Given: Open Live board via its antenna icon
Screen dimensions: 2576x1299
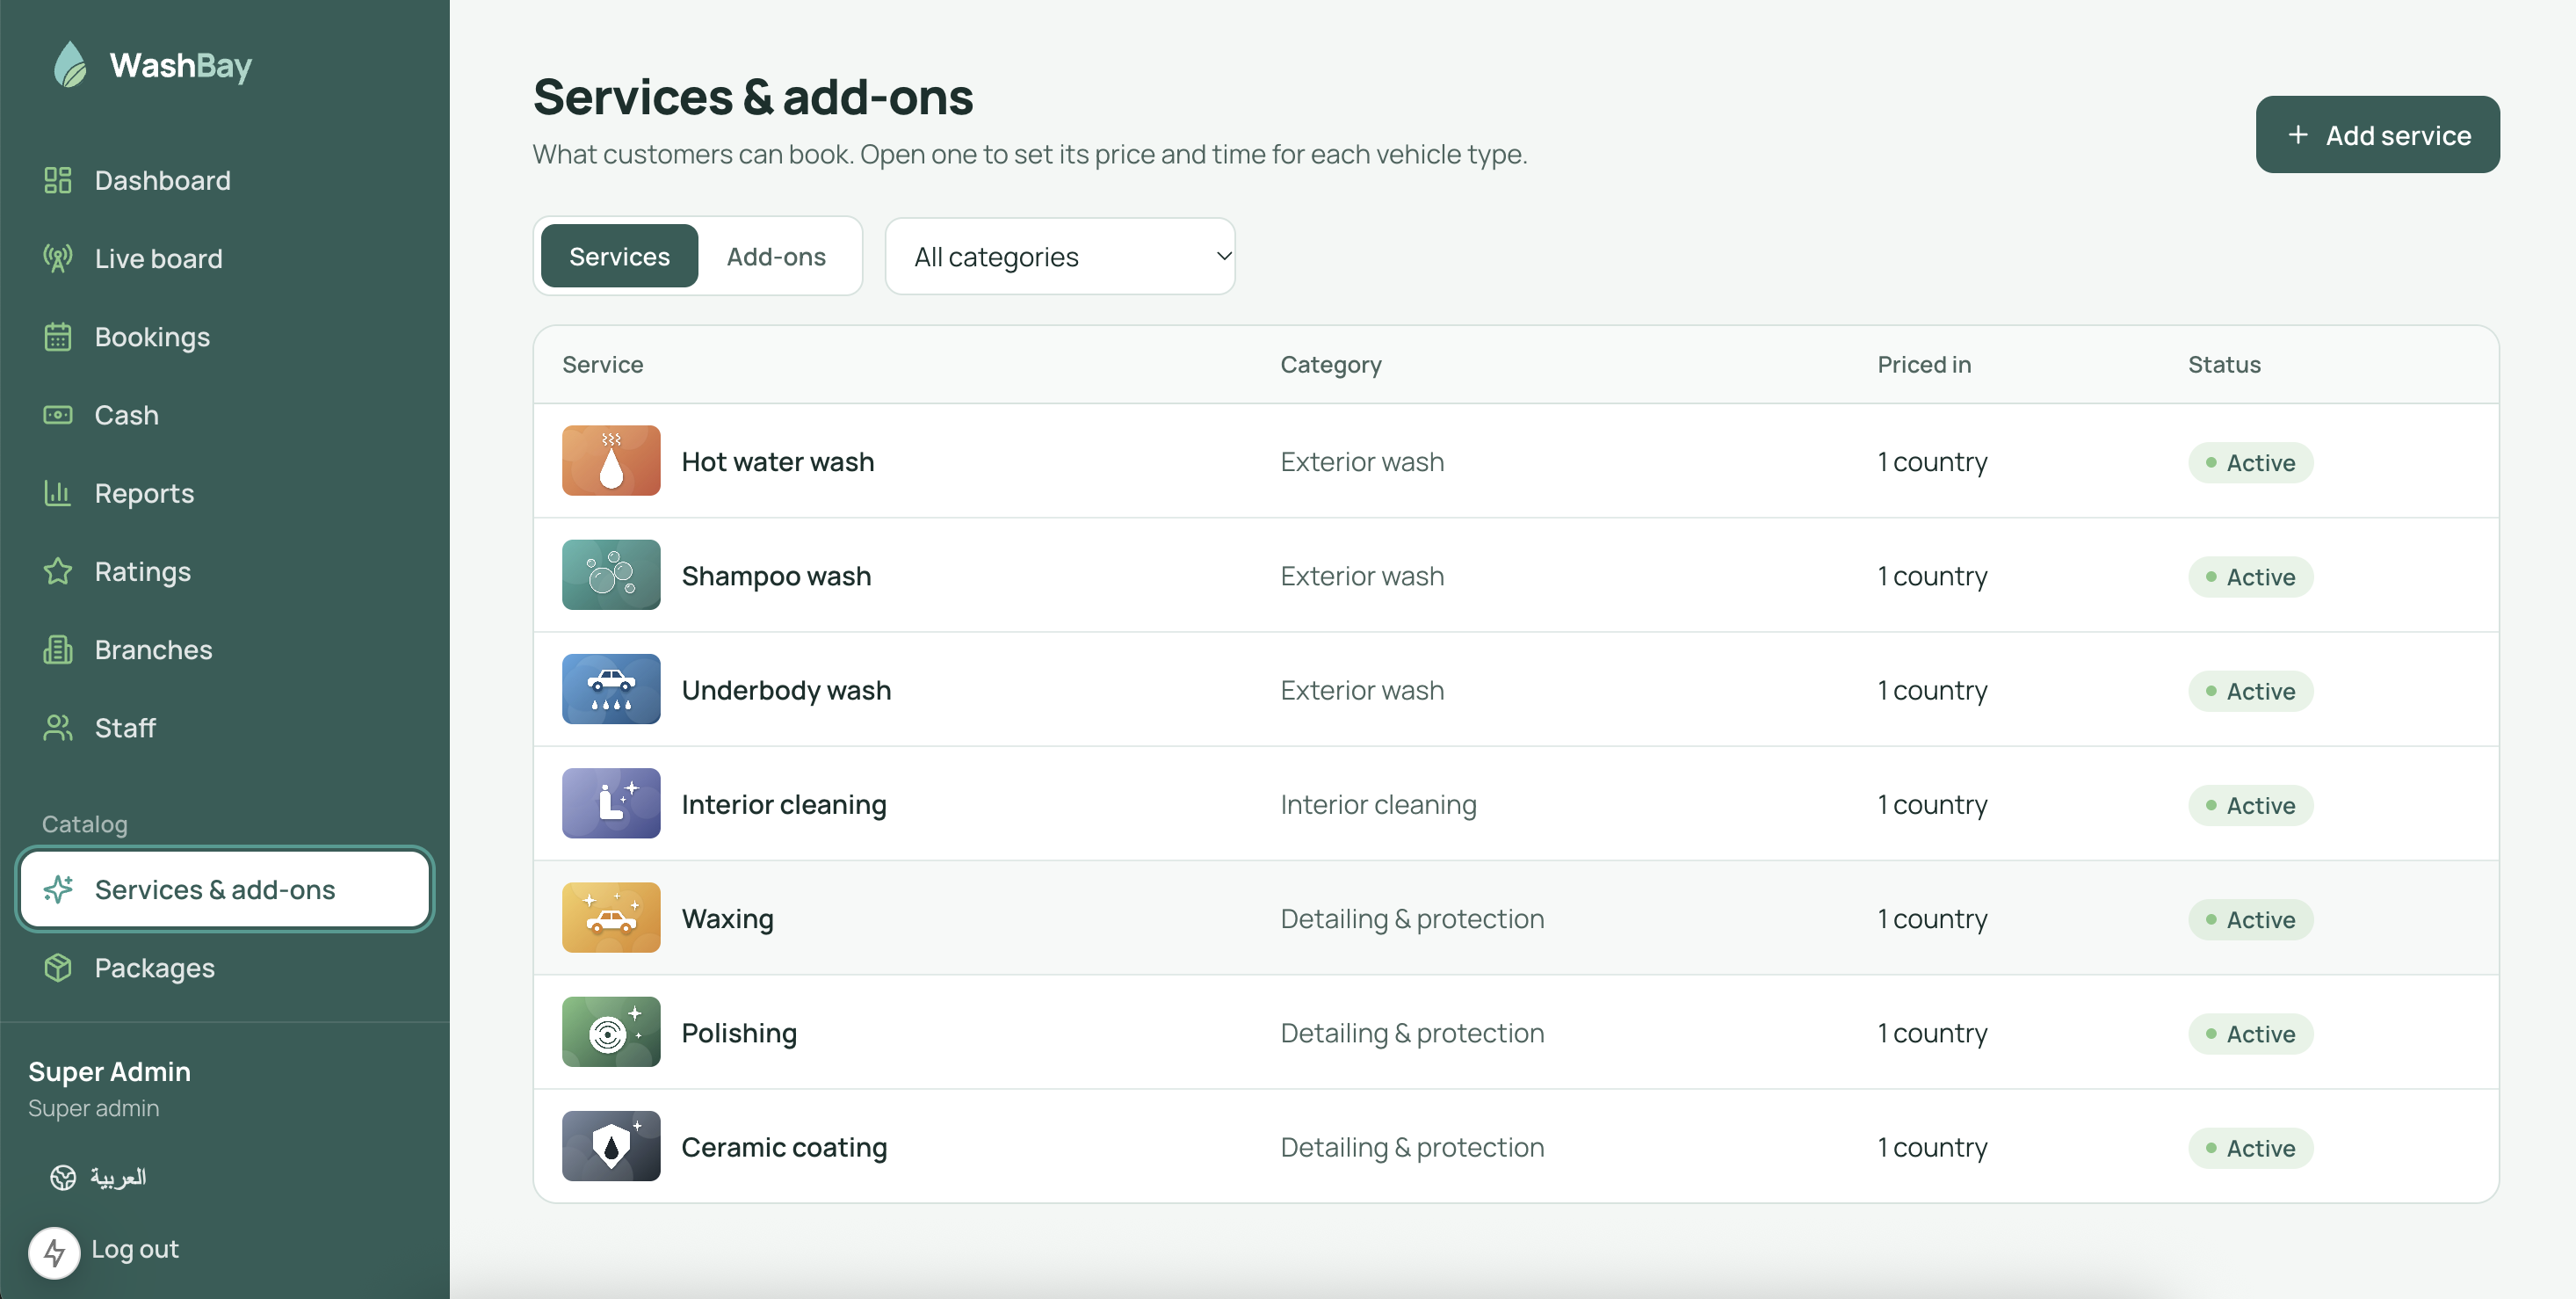Looking at the screenshot, I should pos(58,258).
